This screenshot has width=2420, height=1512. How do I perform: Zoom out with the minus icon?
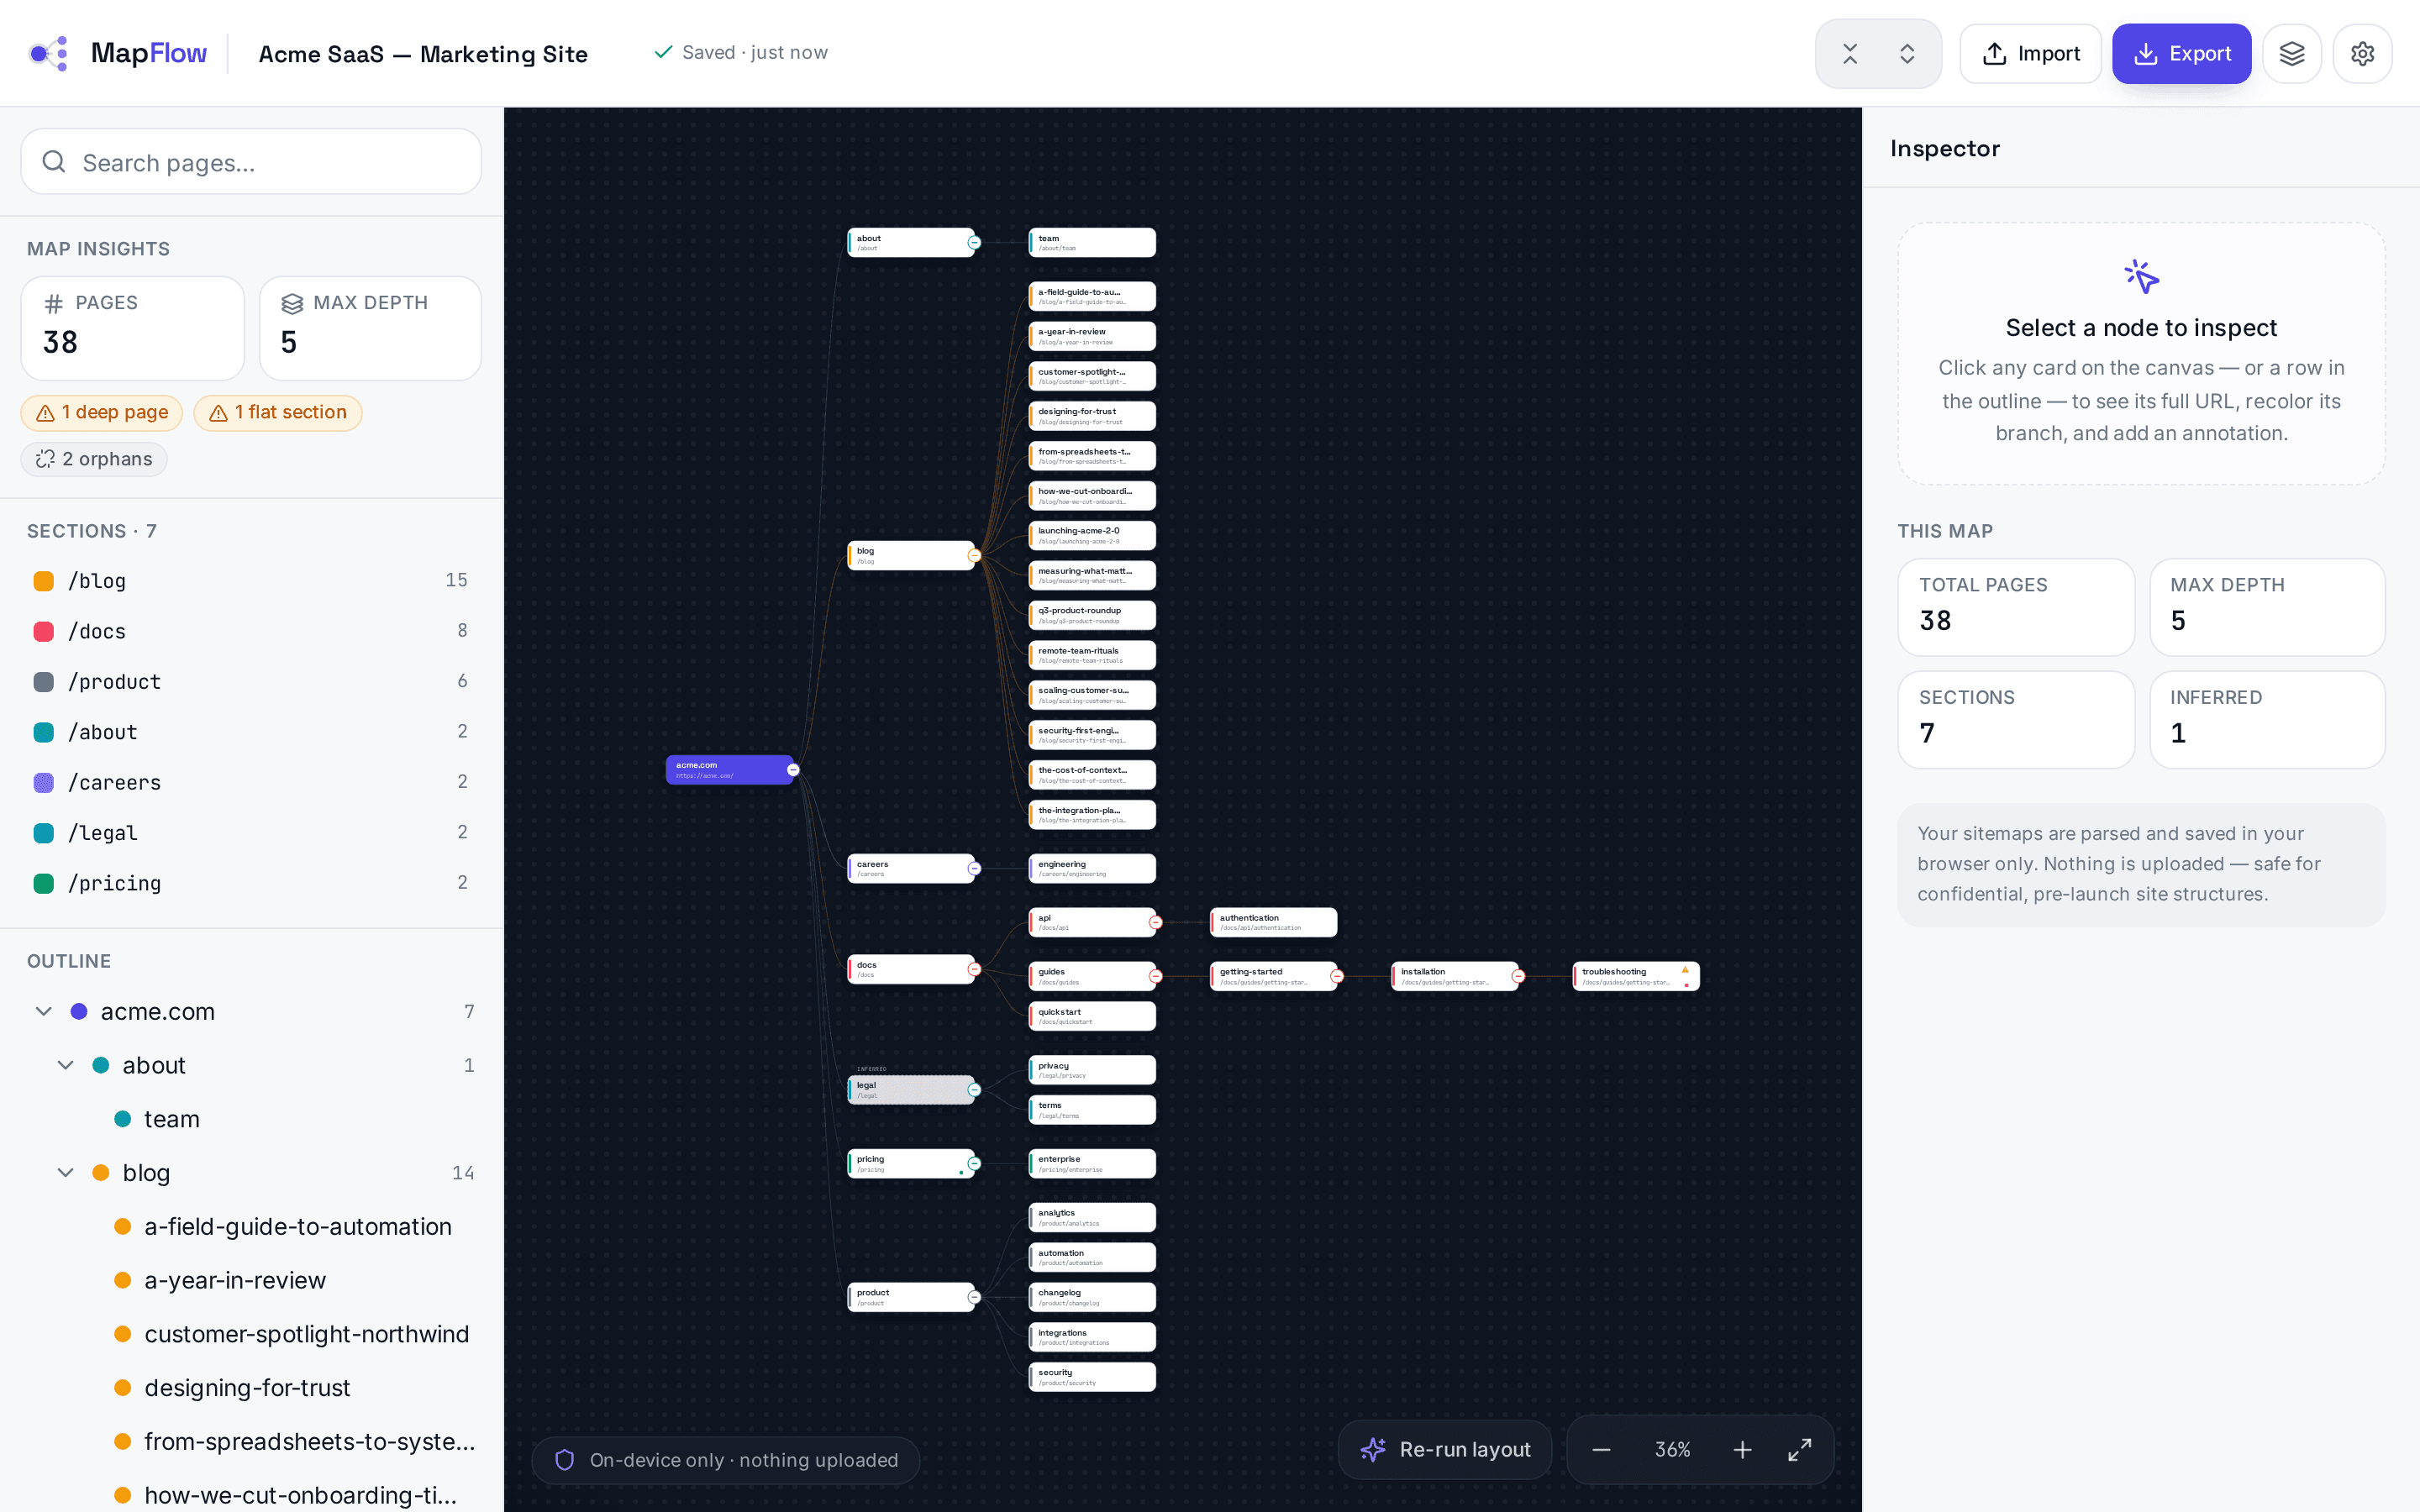coord(1601,1450)
